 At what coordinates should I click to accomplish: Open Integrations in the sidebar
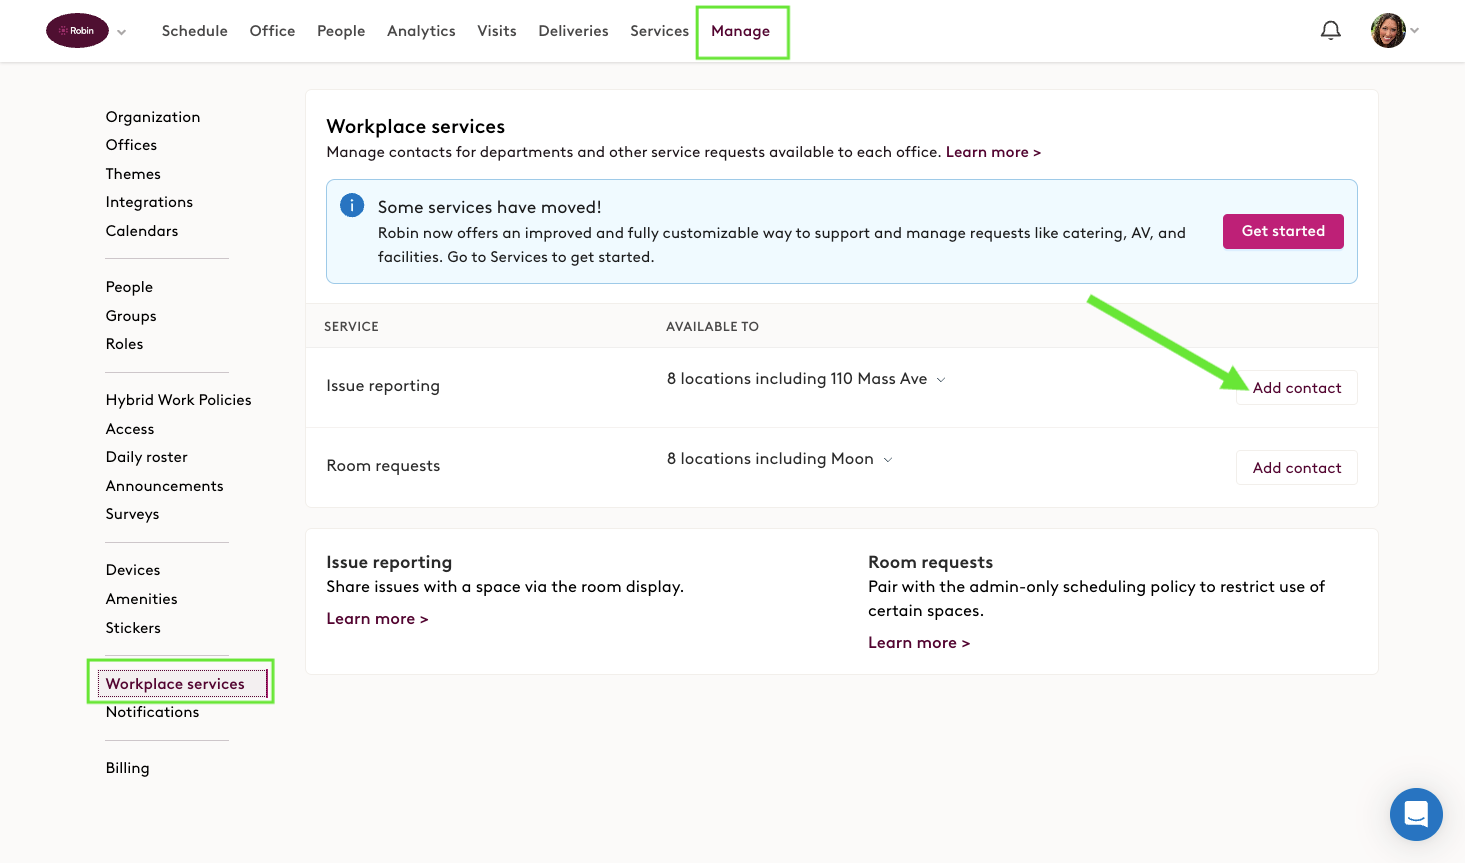(x=149, y=202)
